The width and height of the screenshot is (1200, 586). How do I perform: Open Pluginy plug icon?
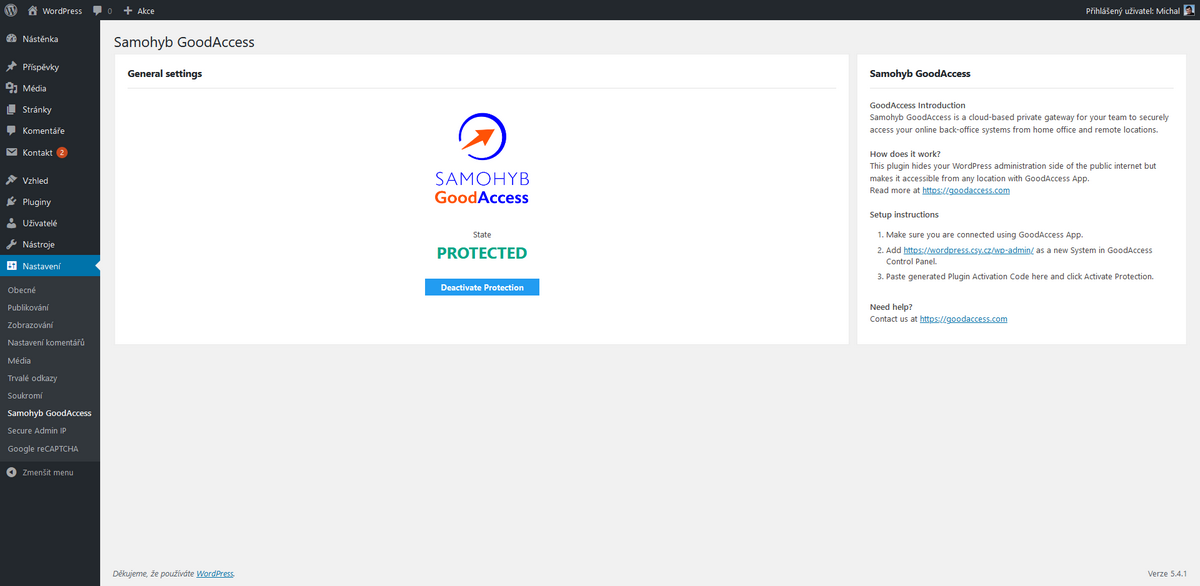pos(12,202)
